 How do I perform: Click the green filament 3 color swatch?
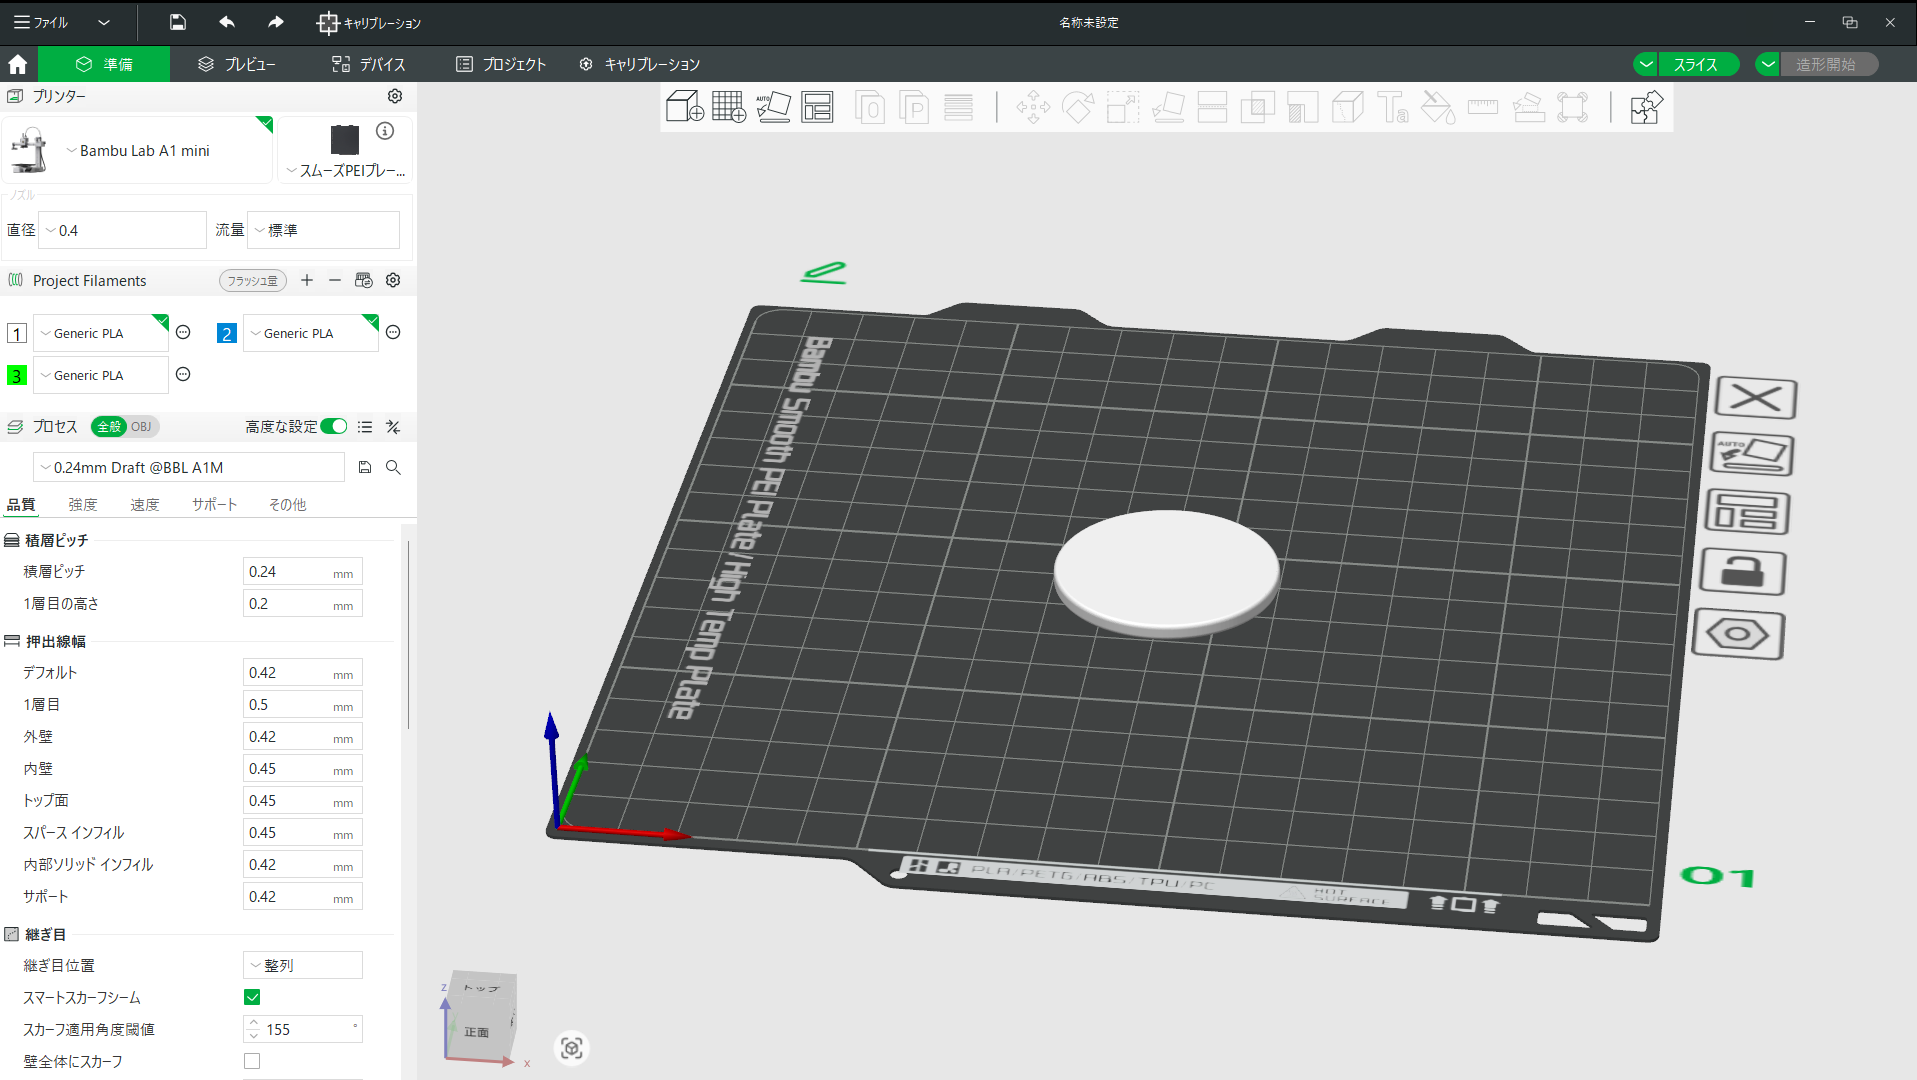point(17,376)
